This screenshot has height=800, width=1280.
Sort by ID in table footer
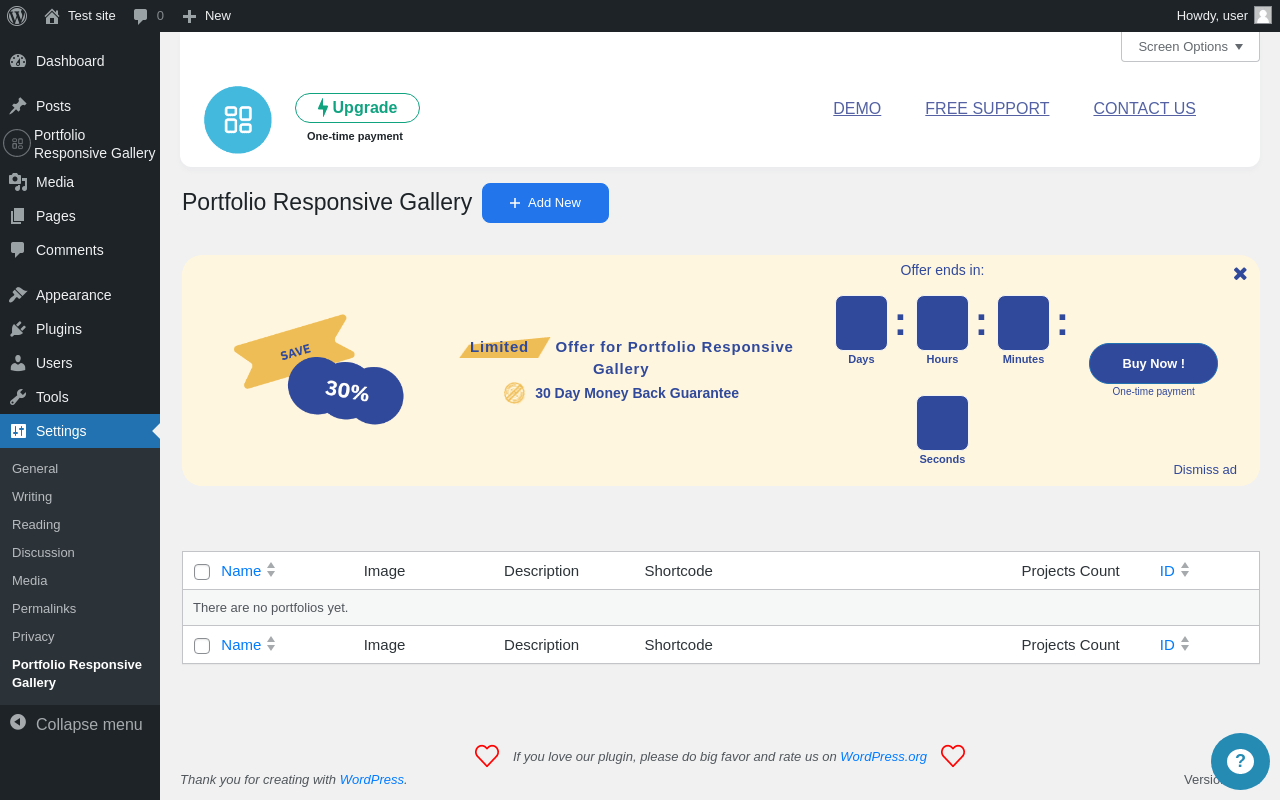point(1175,644)
